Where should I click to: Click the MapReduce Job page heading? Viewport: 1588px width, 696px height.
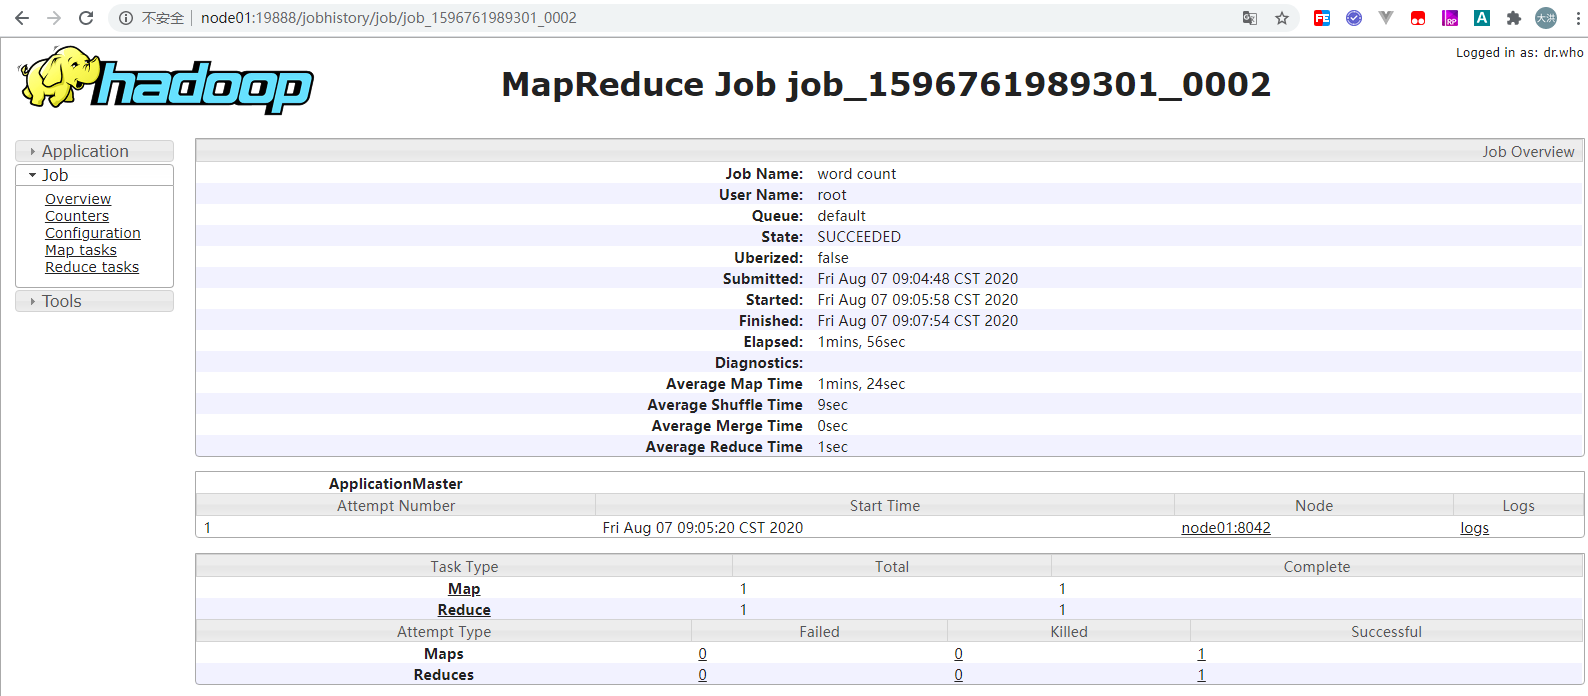(x=886, y=84)
